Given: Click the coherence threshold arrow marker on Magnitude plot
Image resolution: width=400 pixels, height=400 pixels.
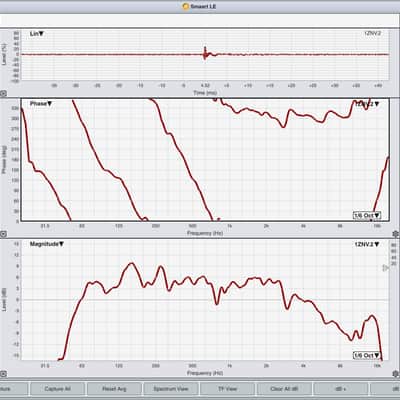Looking at the screenshot, I should pos(385,268).
